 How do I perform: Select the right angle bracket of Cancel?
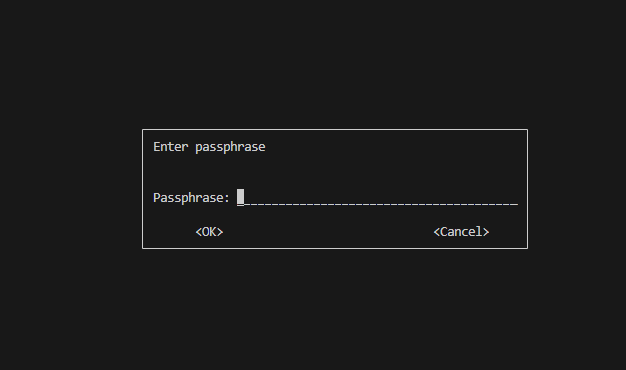[486, 232]
